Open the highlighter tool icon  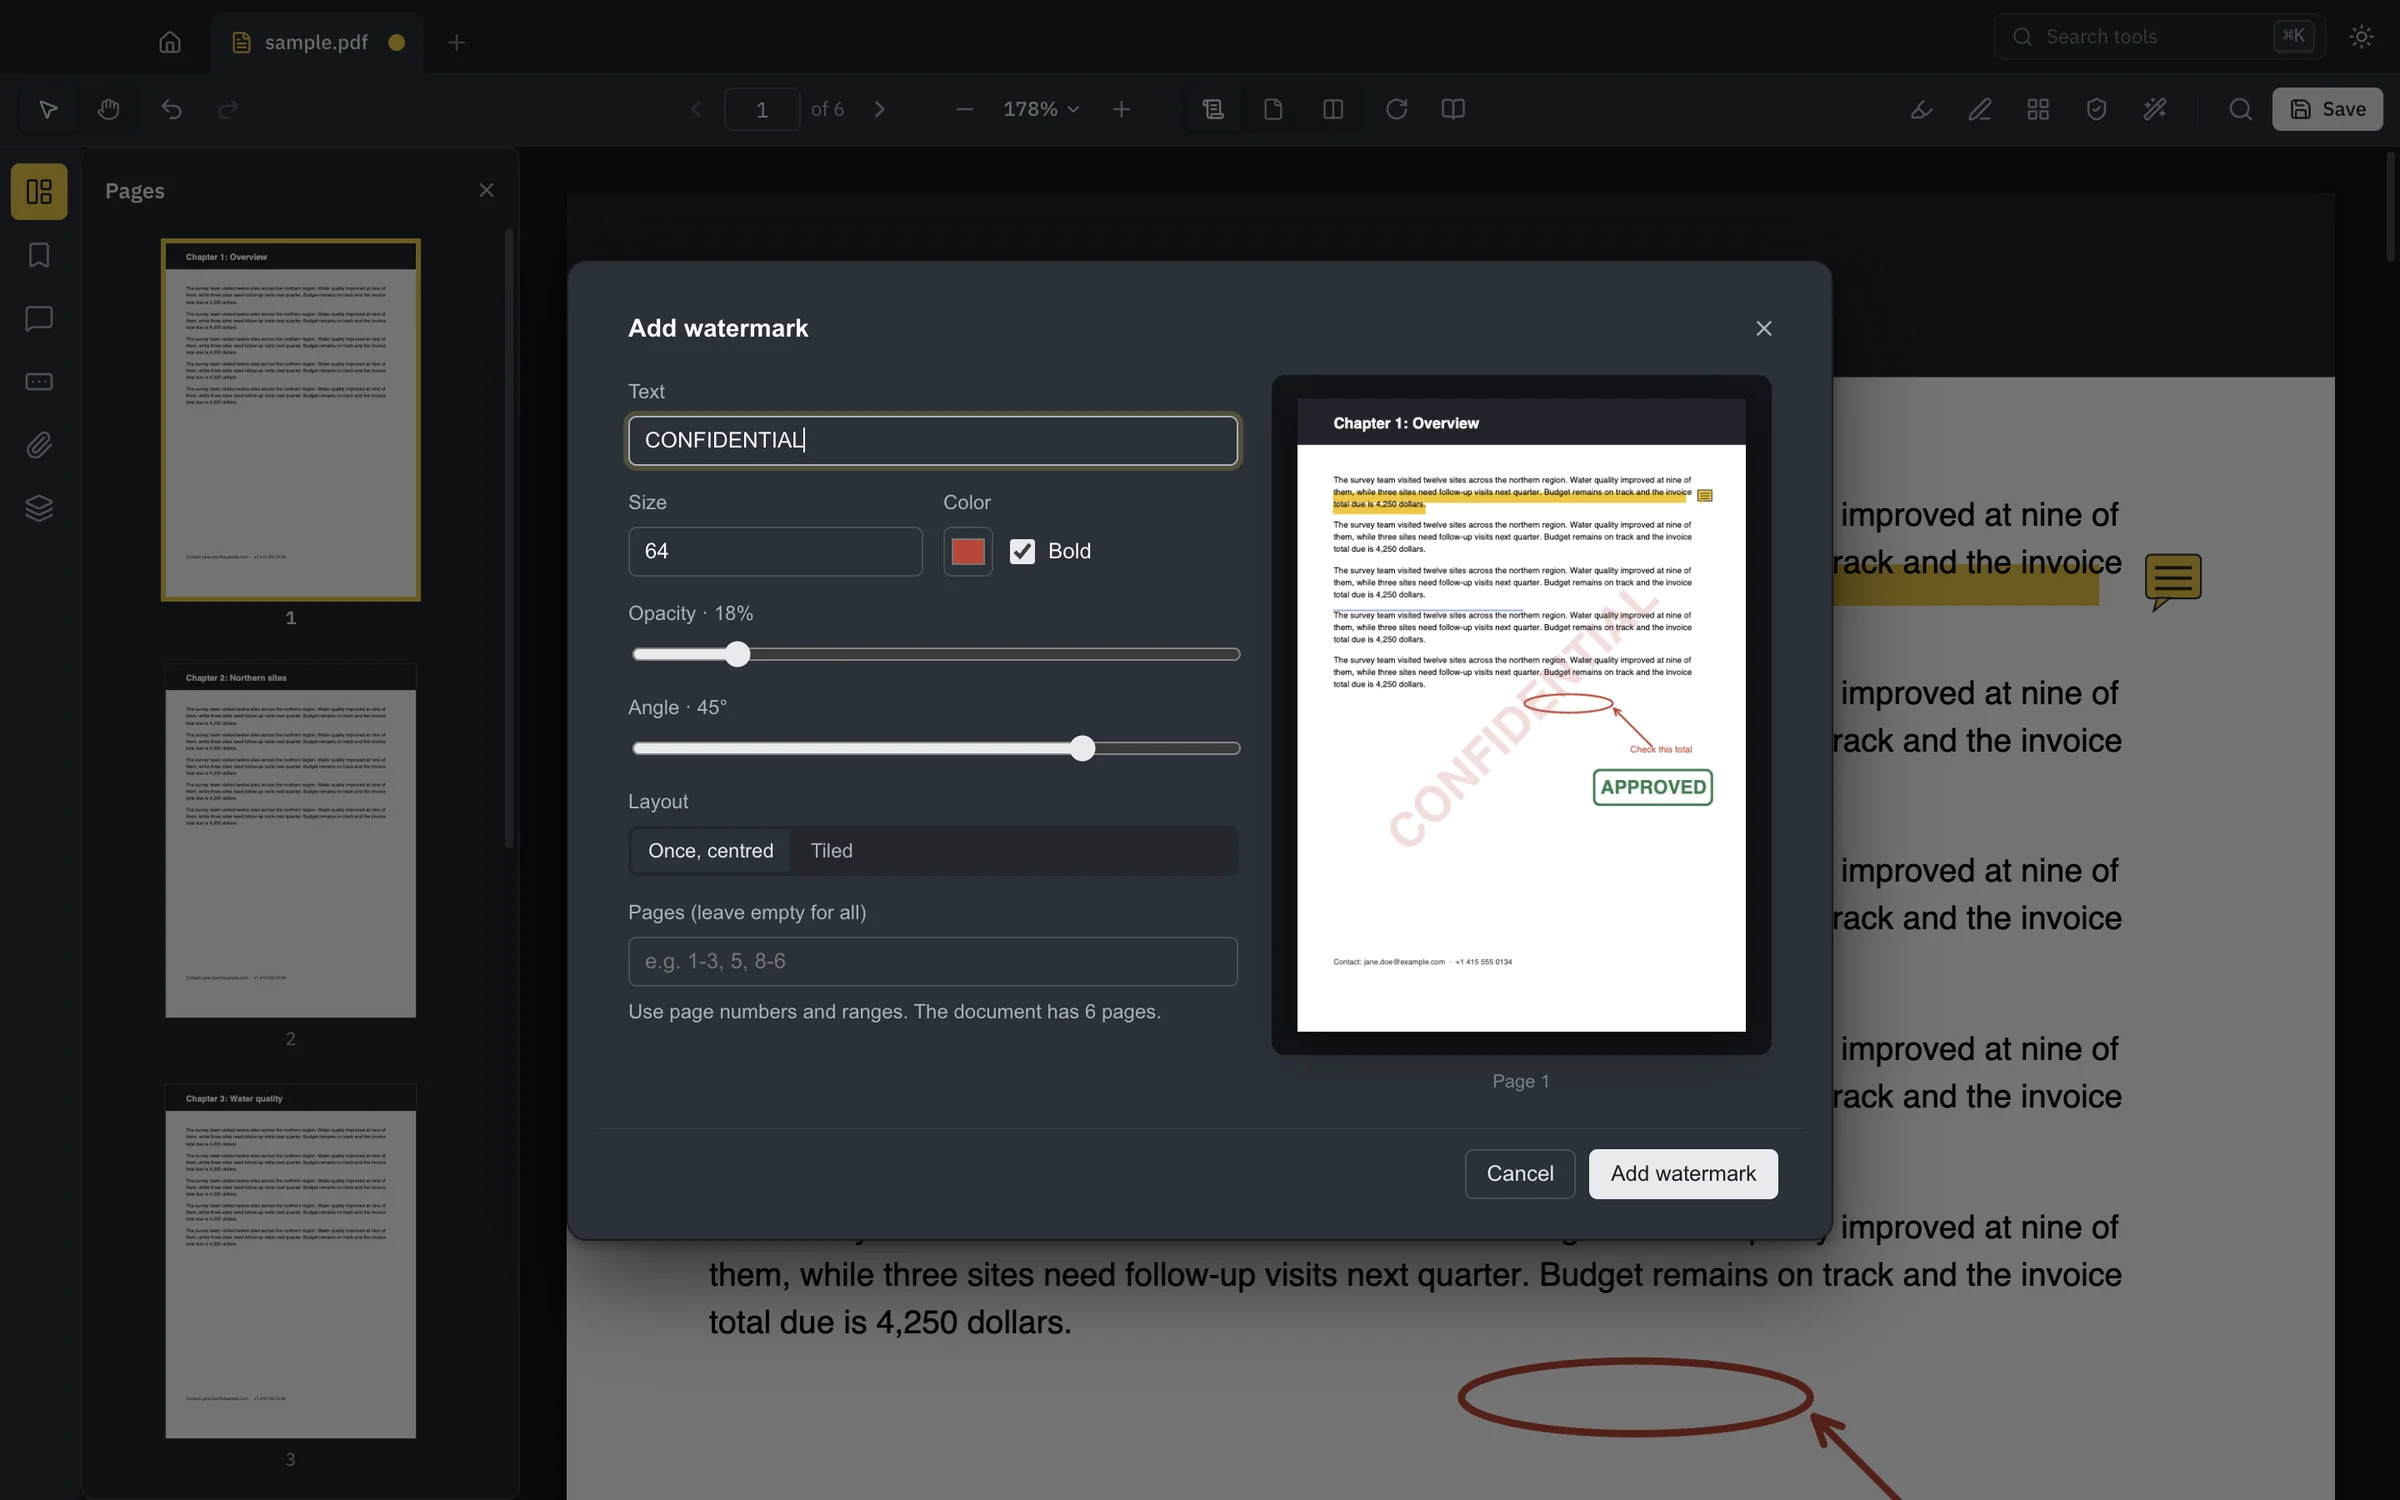pyautogui.click(x=1921, y=109)
